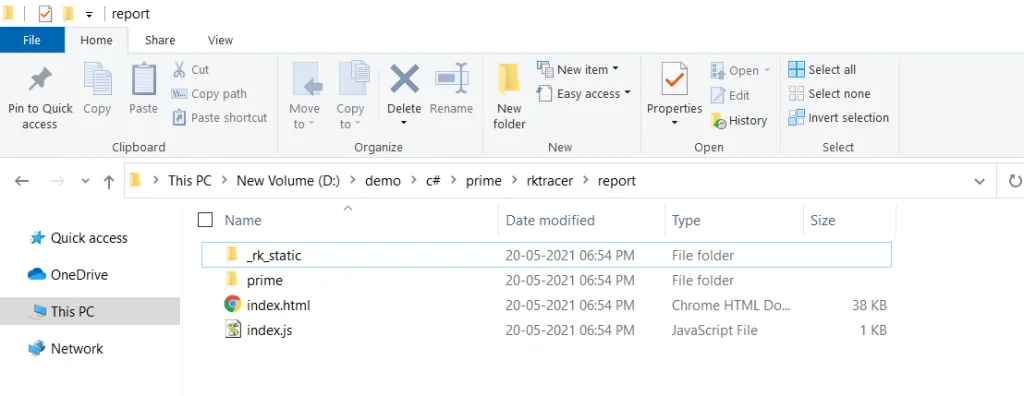Click the Delete red X icon
Image resolution: width=1024 pixels, height=396 pixels.
coord(404,79)
